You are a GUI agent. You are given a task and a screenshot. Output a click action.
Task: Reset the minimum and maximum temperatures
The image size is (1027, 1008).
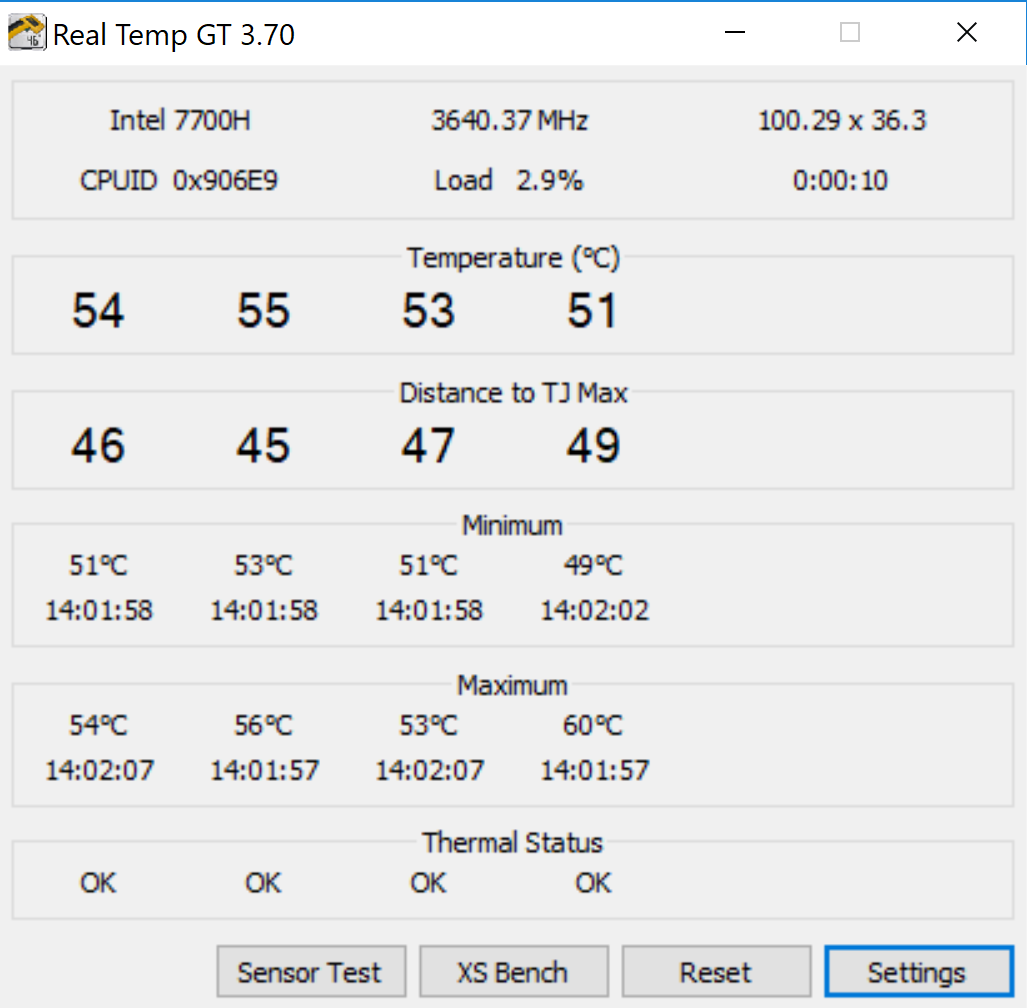click(x=715, y=972)
